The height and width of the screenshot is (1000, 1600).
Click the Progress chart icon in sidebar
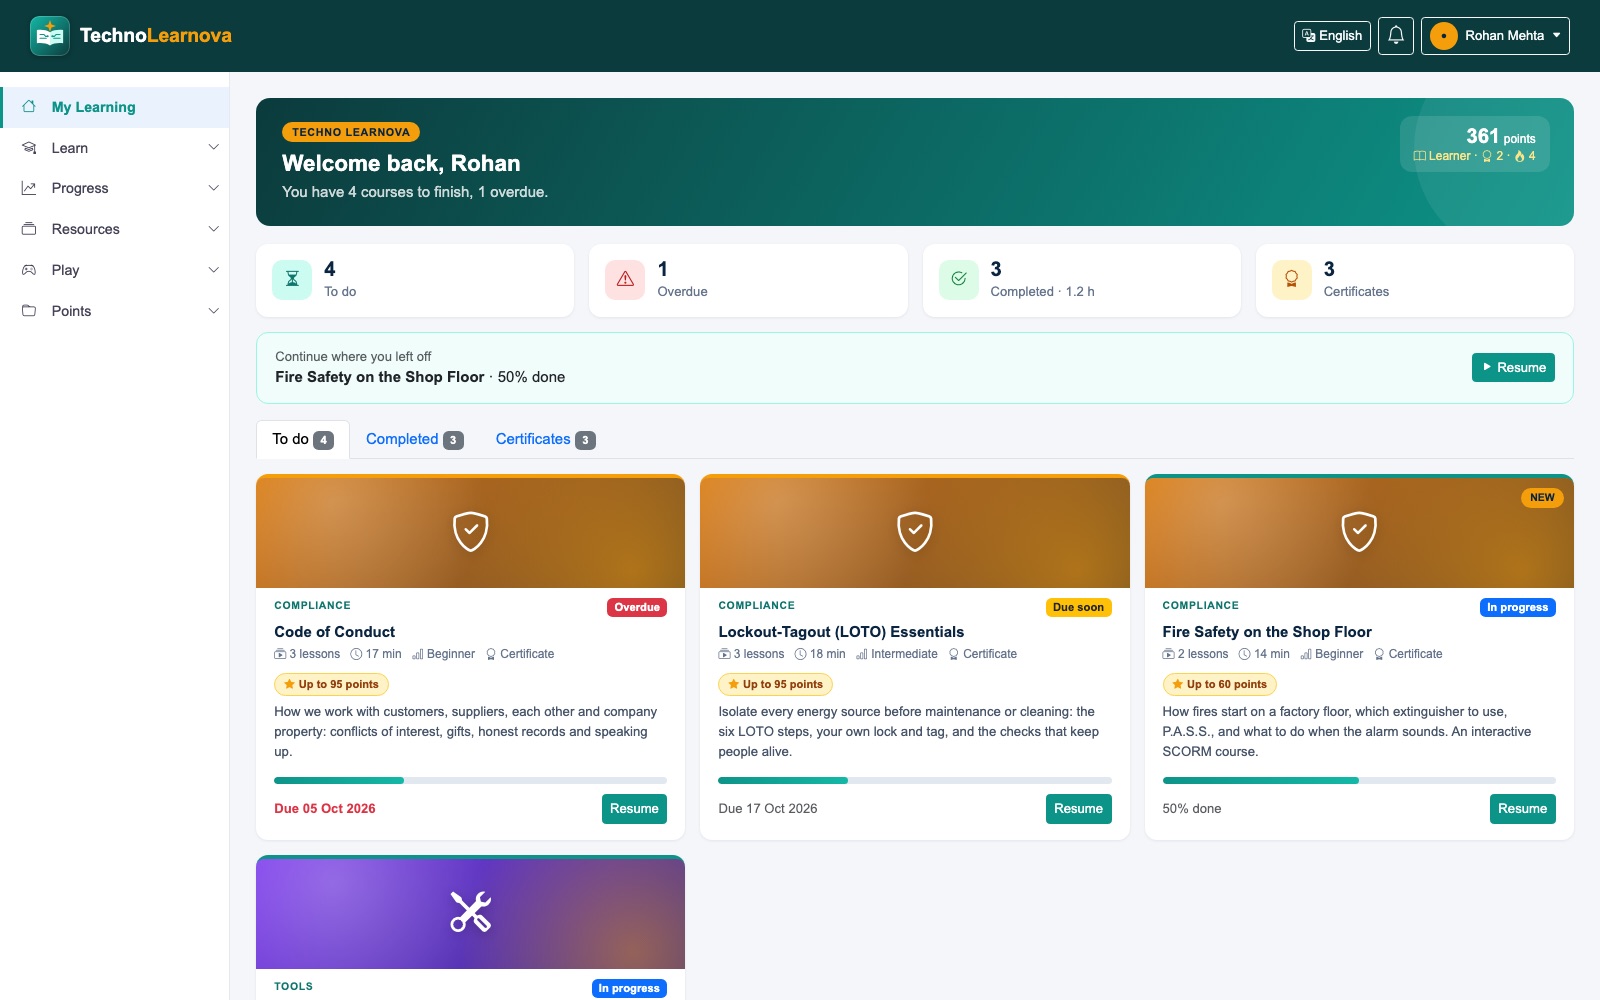pos(29,188)
